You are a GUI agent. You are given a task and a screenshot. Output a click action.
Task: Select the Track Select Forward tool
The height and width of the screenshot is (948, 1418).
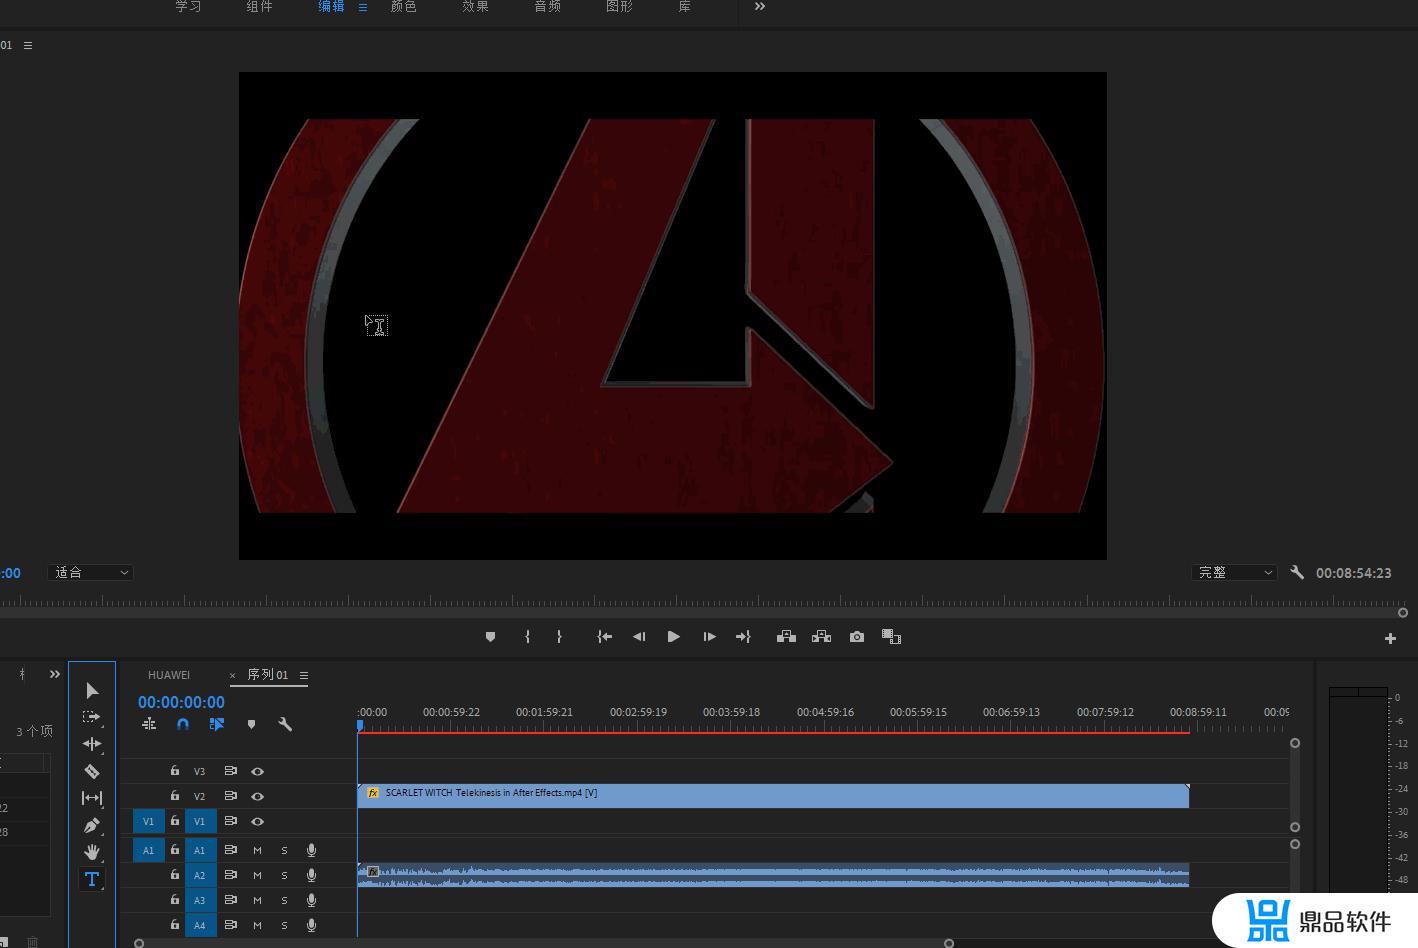click(92, 717)
